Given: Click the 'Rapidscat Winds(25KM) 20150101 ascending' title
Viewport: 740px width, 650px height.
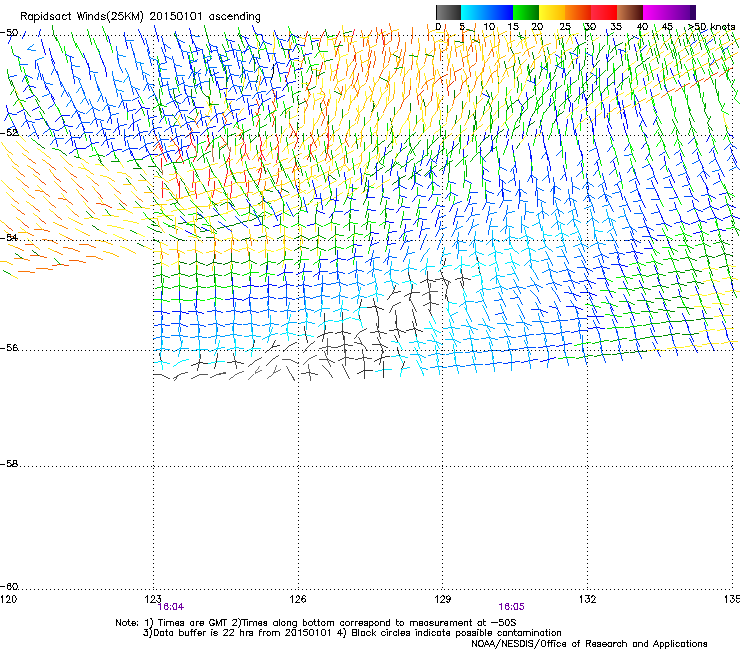Looking at the screenshot, I should pos(140,17).
